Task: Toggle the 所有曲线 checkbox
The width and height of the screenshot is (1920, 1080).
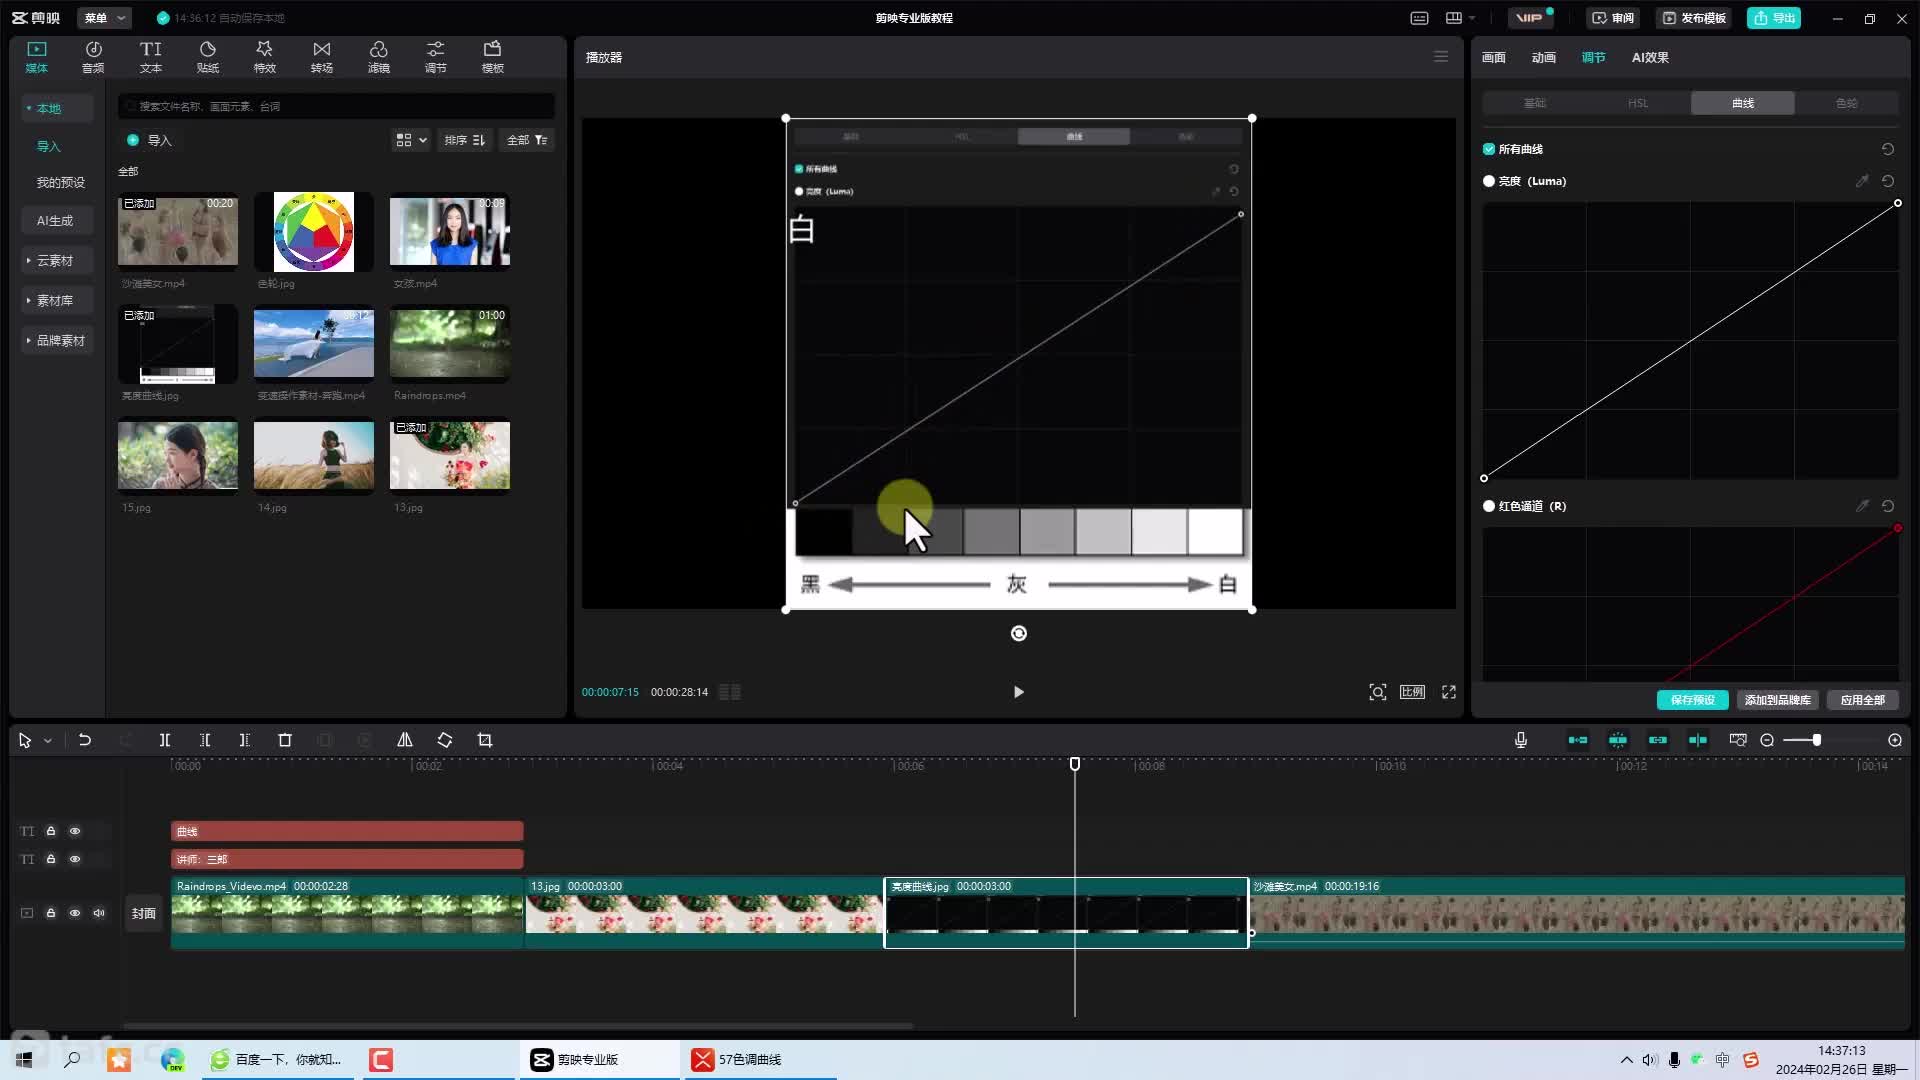Action: click(1489, 149)
